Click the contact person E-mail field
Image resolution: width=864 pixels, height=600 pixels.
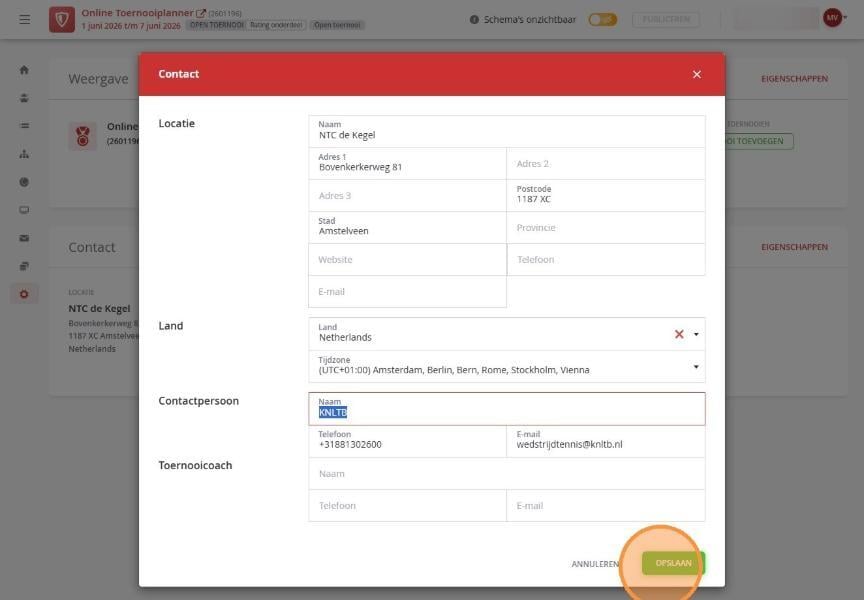click(606, 441)
